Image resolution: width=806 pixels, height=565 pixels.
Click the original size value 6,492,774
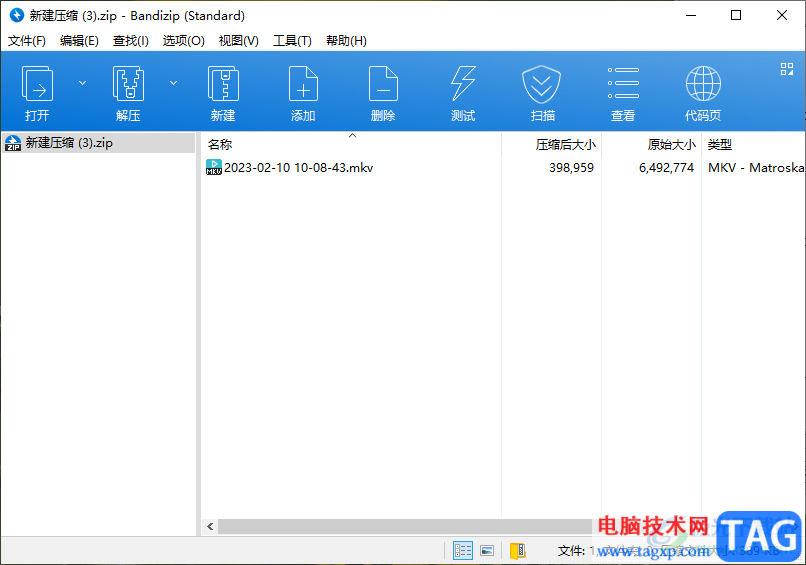[x=666, y=168]
